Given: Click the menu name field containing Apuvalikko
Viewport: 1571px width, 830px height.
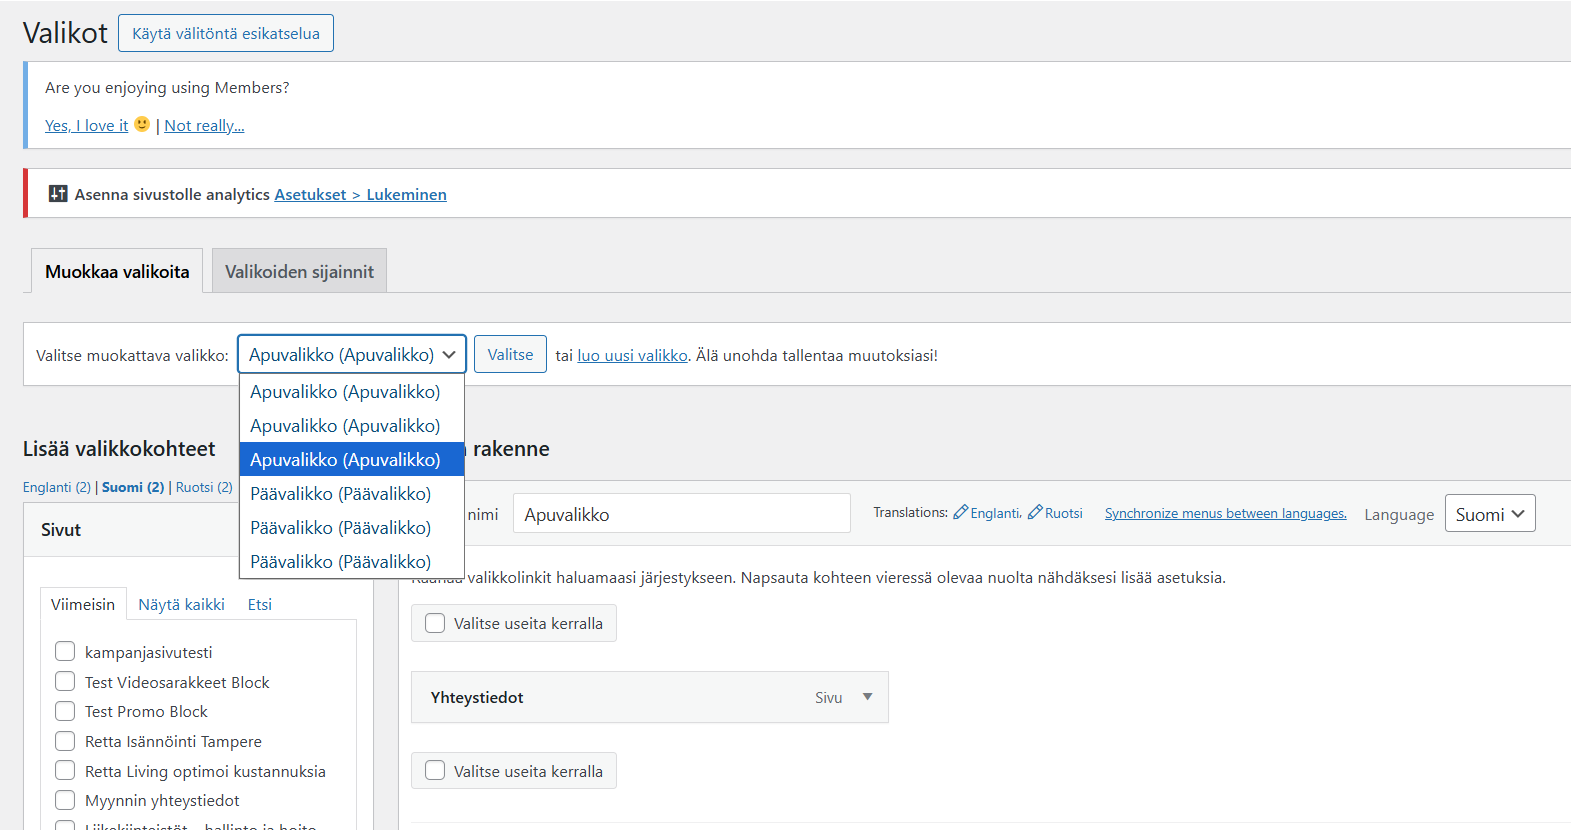Looking at the screenshot, I should (x=681, y=514).
